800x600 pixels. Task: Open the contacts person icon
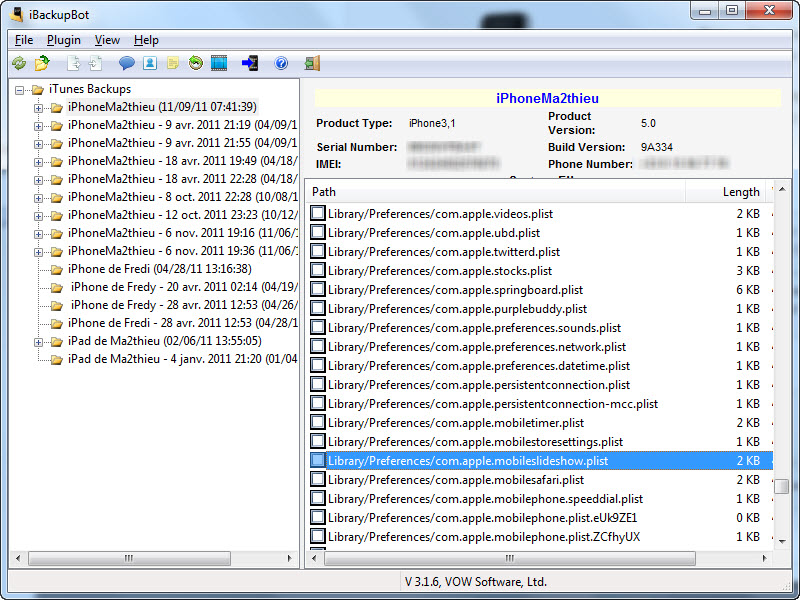[150, 63]
